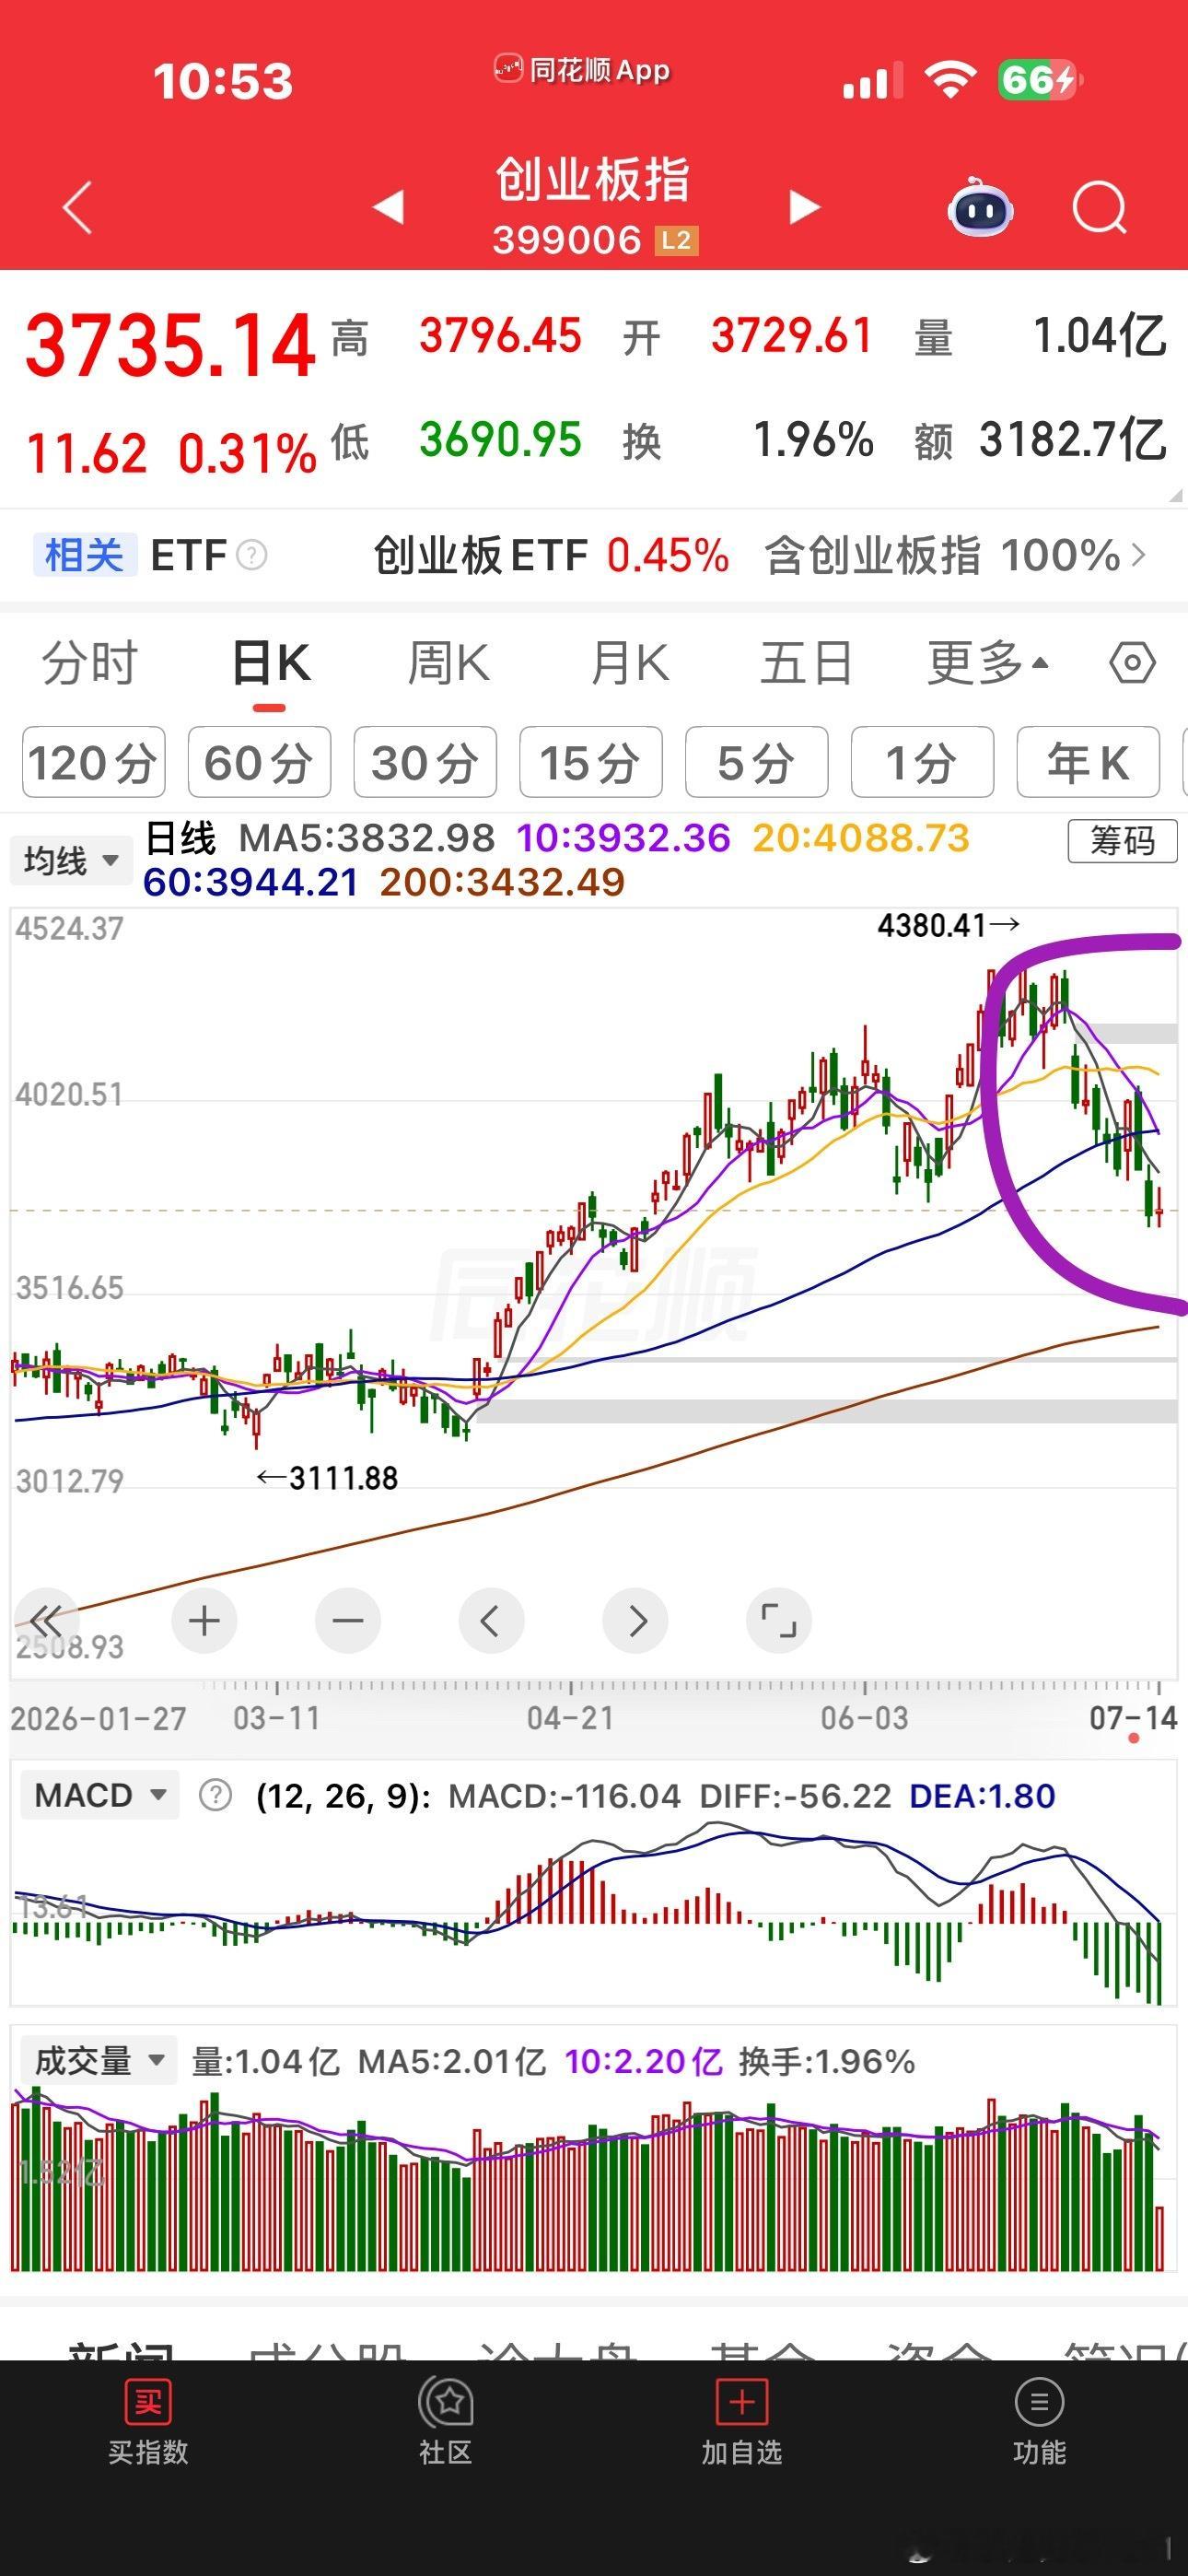
Task: Select the 15分 period
Action: 591,762
